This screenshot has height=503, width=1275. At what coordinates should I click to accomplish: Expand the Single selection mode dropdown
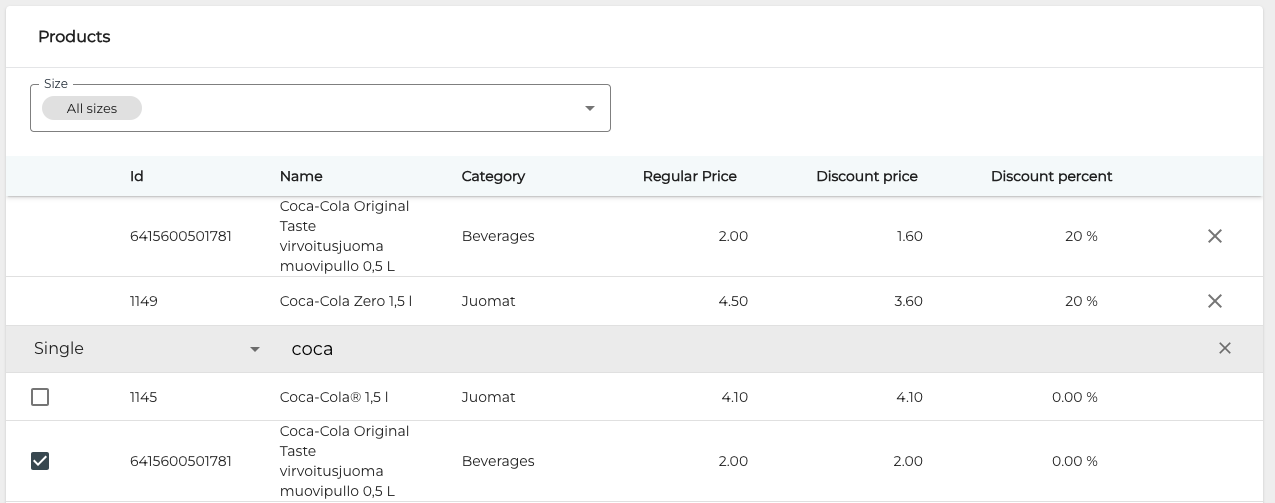point(254,349)
